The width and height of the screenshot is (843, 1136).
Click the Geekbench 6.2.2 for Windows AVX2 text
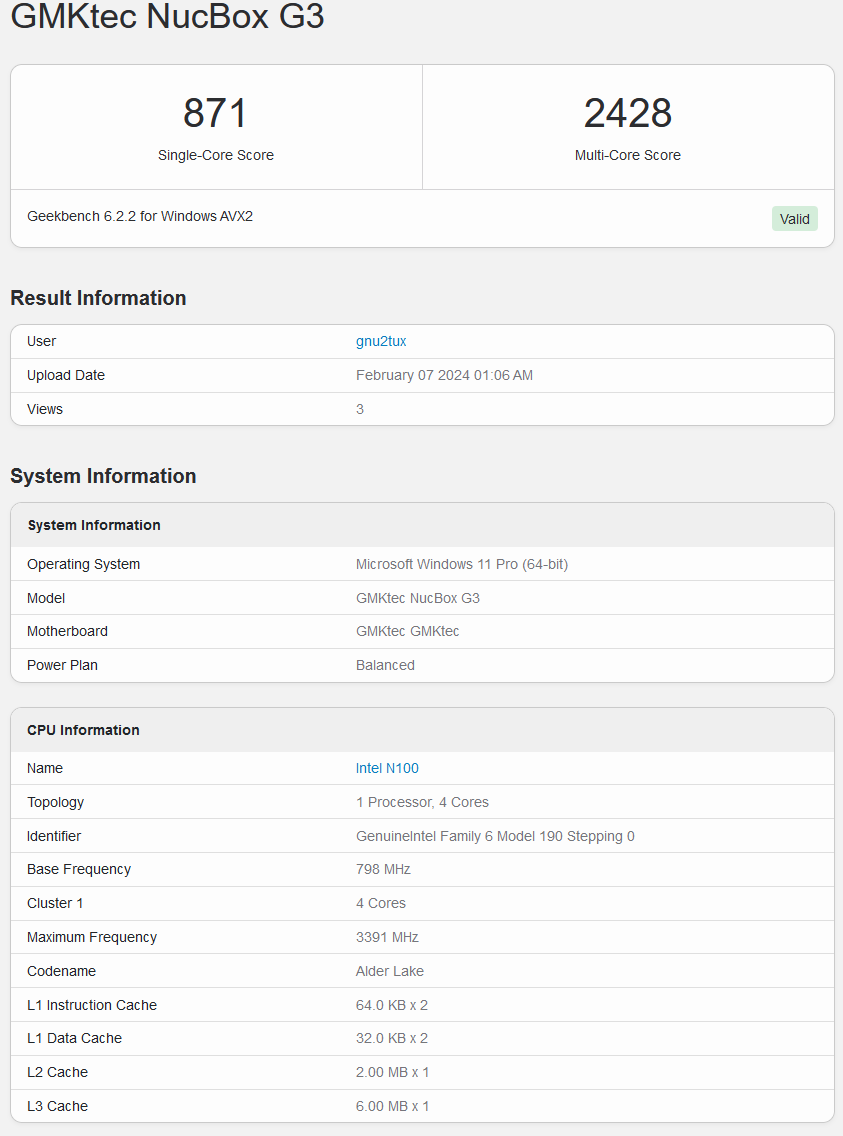click(x=140, y=216)
